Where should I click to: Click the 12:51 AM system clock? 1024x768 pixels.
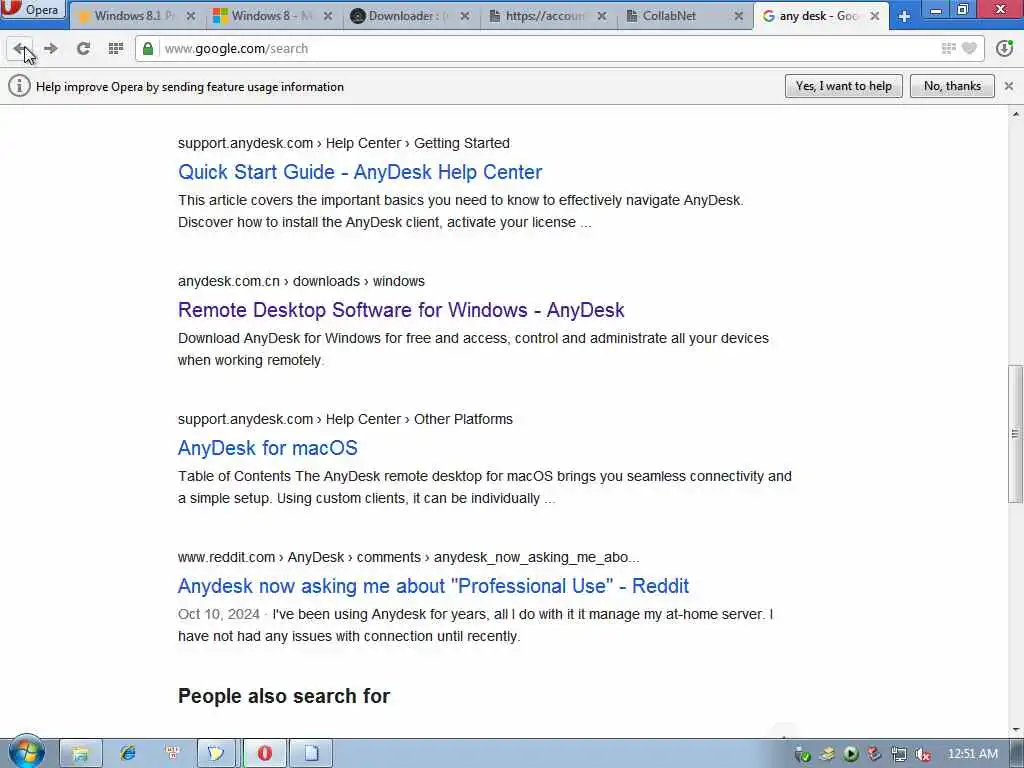coord(972,754)
